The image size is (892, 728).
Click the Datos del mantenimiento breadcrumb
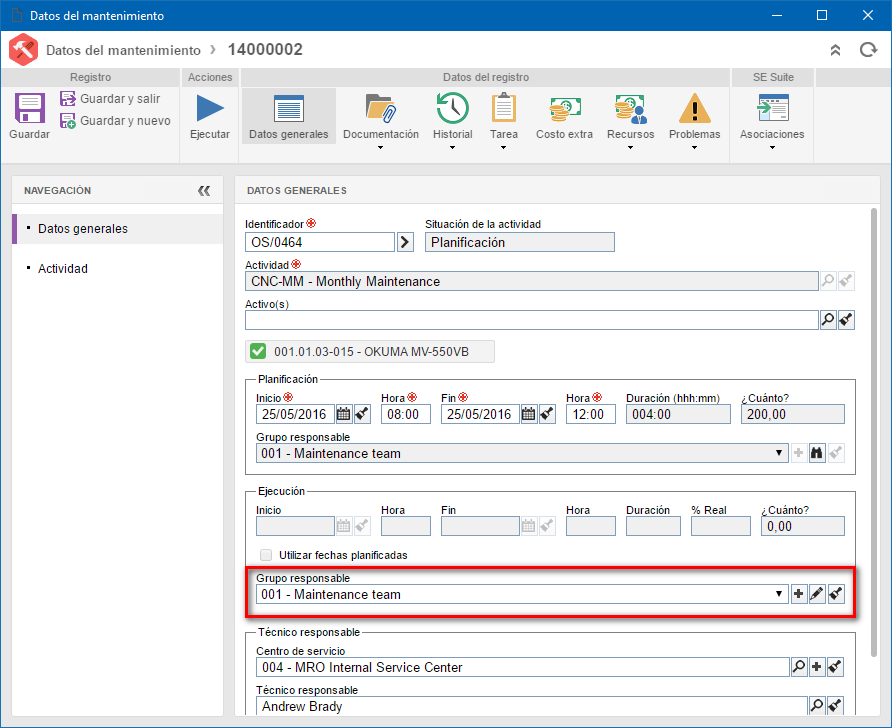[123, 50]
